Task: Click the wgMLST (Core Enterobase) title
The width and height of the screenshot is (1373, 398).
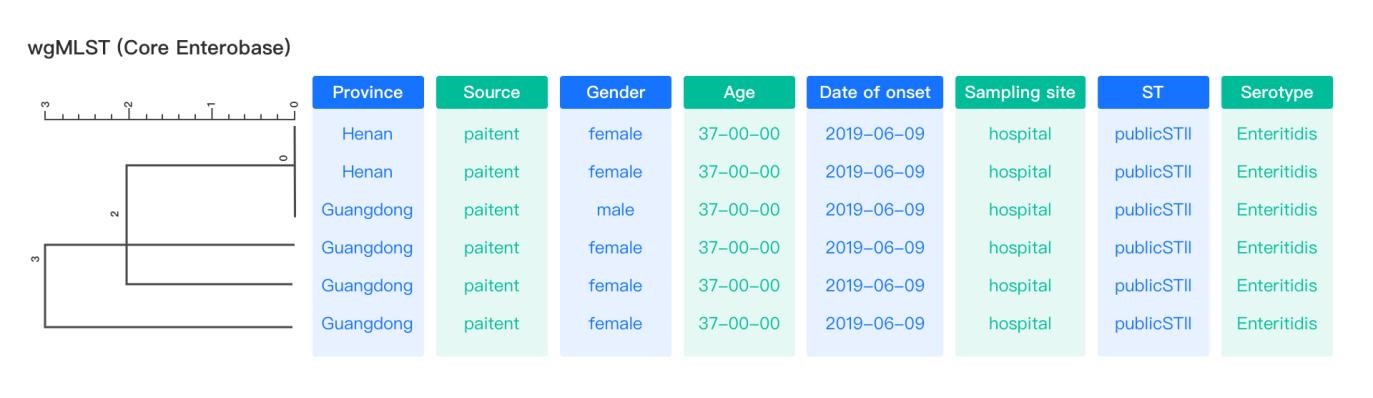Action: (159, 48)
